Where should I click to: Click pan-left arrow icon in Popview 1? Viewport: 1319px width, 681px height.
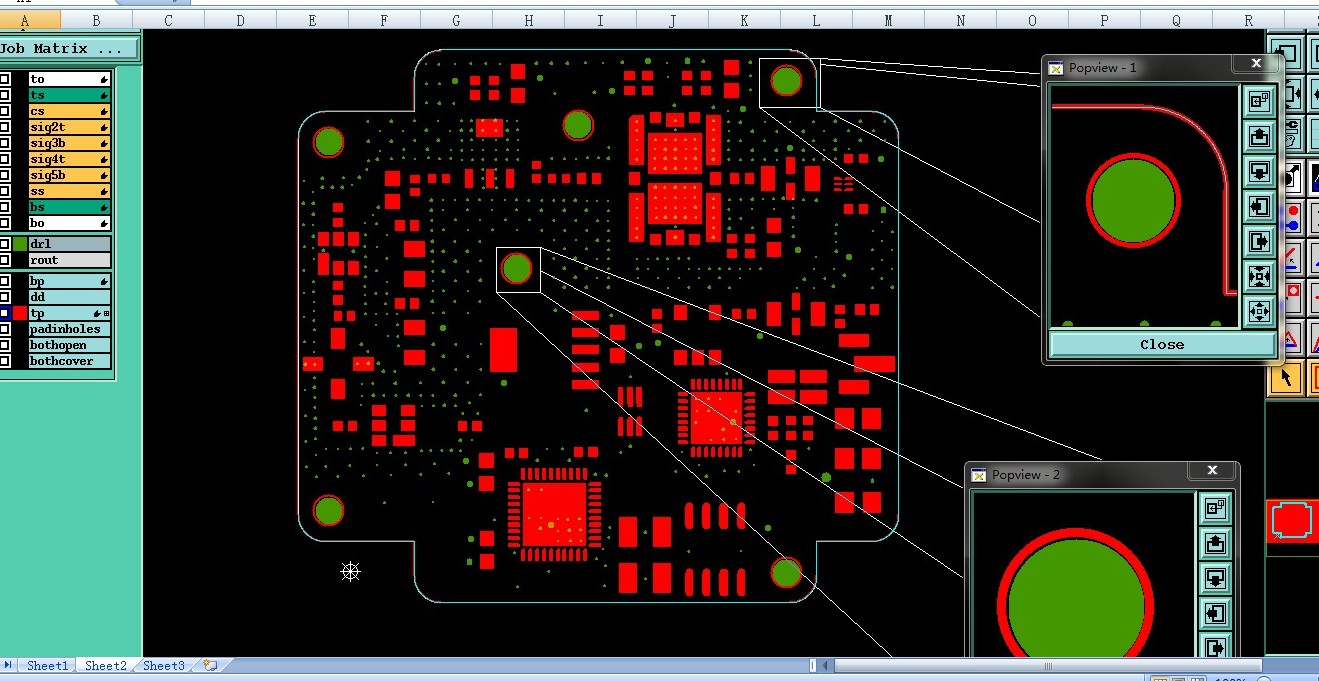pyautogui.click(x=1259, y=206)
